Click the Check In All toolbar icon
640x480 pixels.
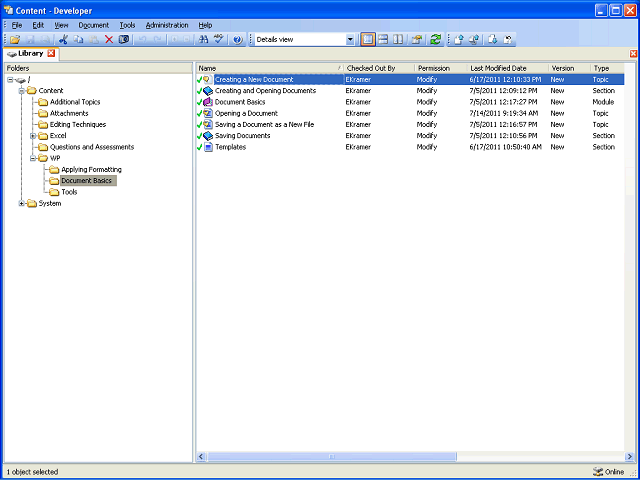tap(474, 40)
